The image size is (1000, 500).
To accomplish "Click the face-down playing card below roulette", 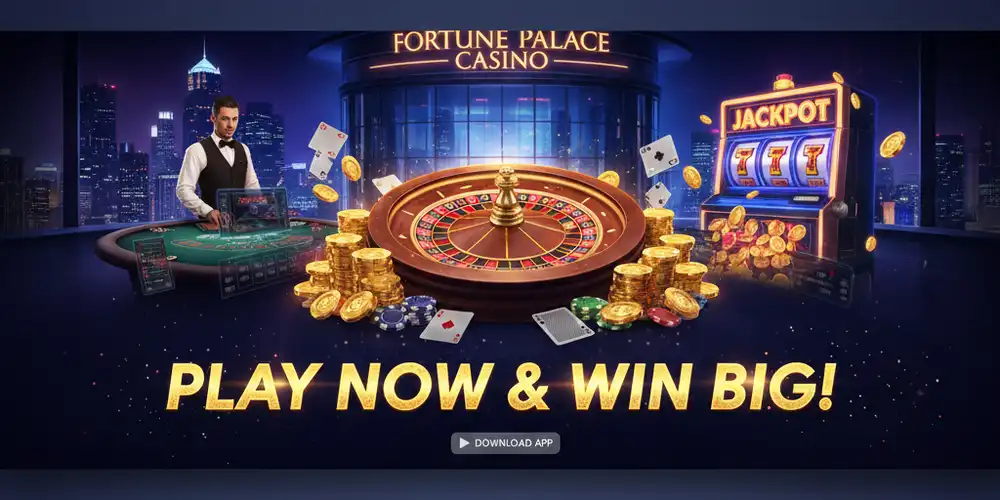I will click(x=562, y=326).
